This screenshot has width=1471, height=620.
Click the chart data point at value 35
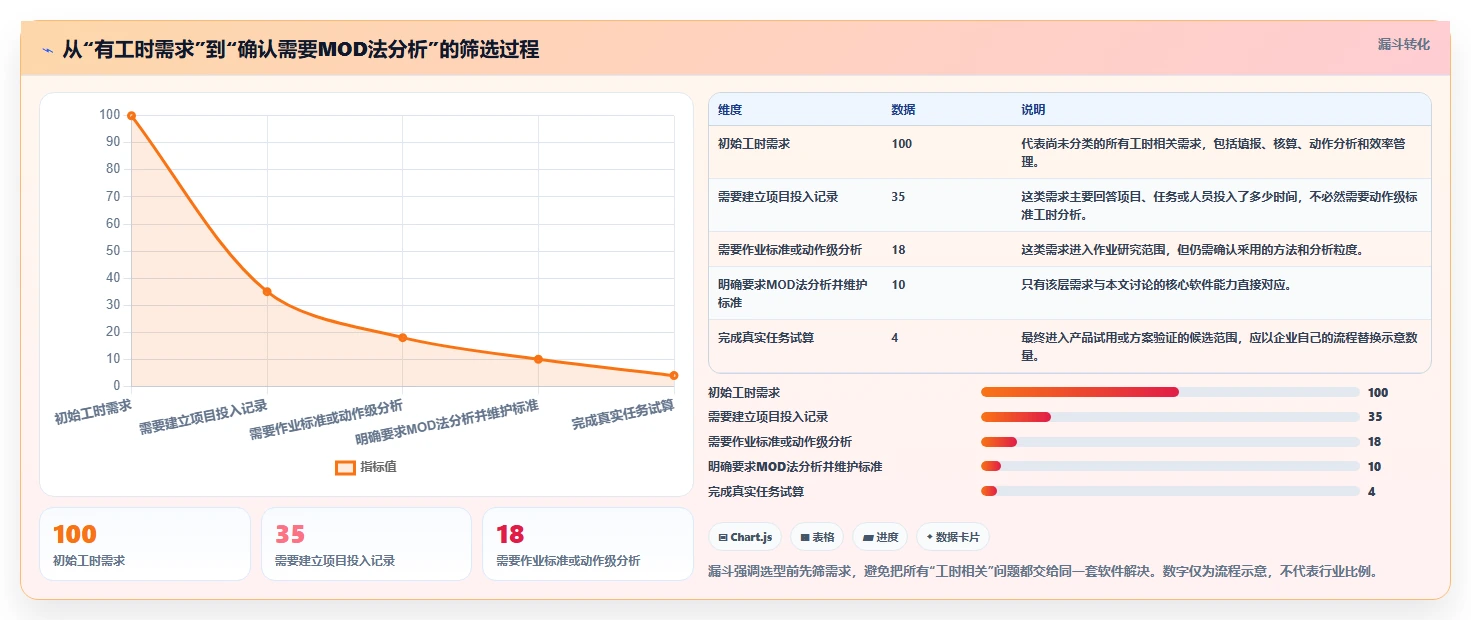(x=267, y=291)
